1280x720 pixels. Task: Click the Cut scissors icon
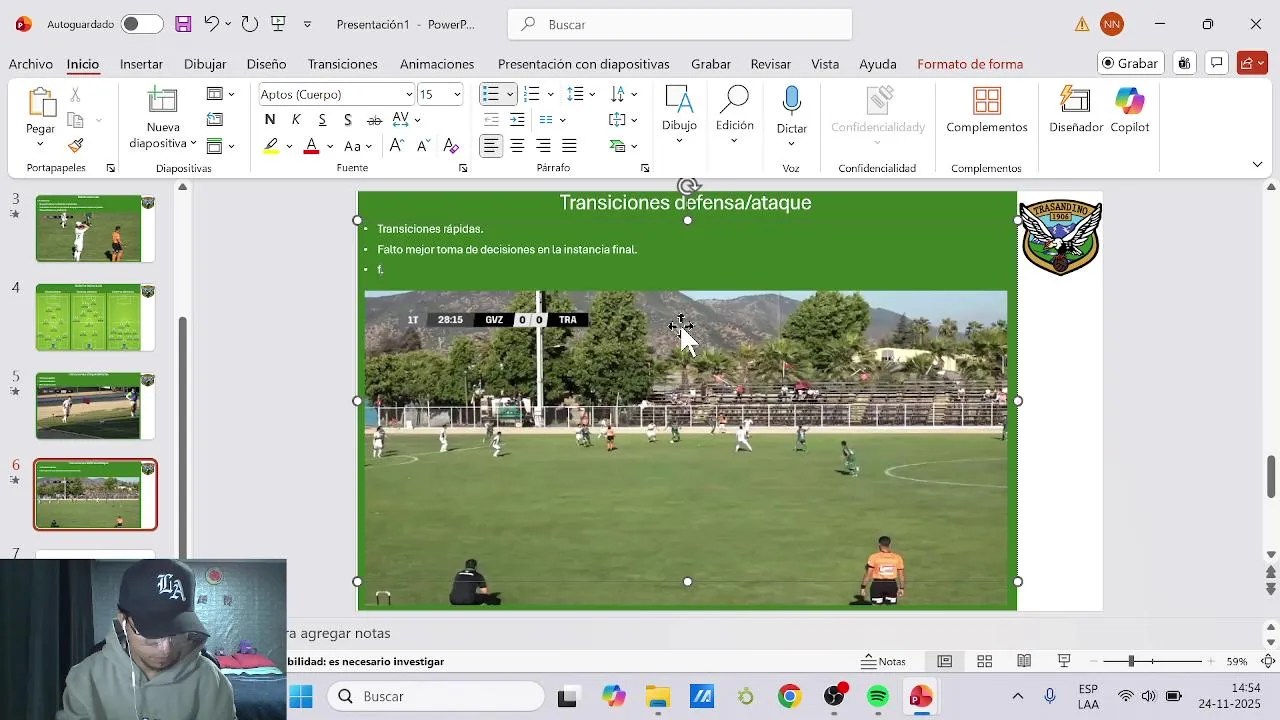(x=75, y=95)
